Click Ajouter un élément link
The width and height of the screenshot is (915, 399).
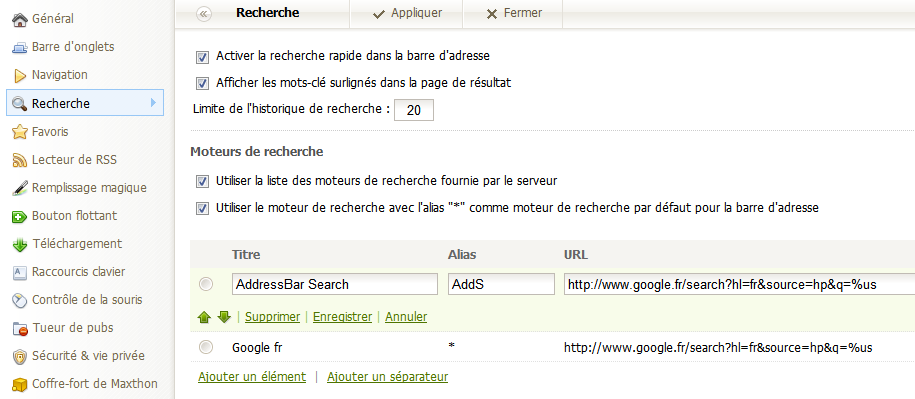[252, 376]
